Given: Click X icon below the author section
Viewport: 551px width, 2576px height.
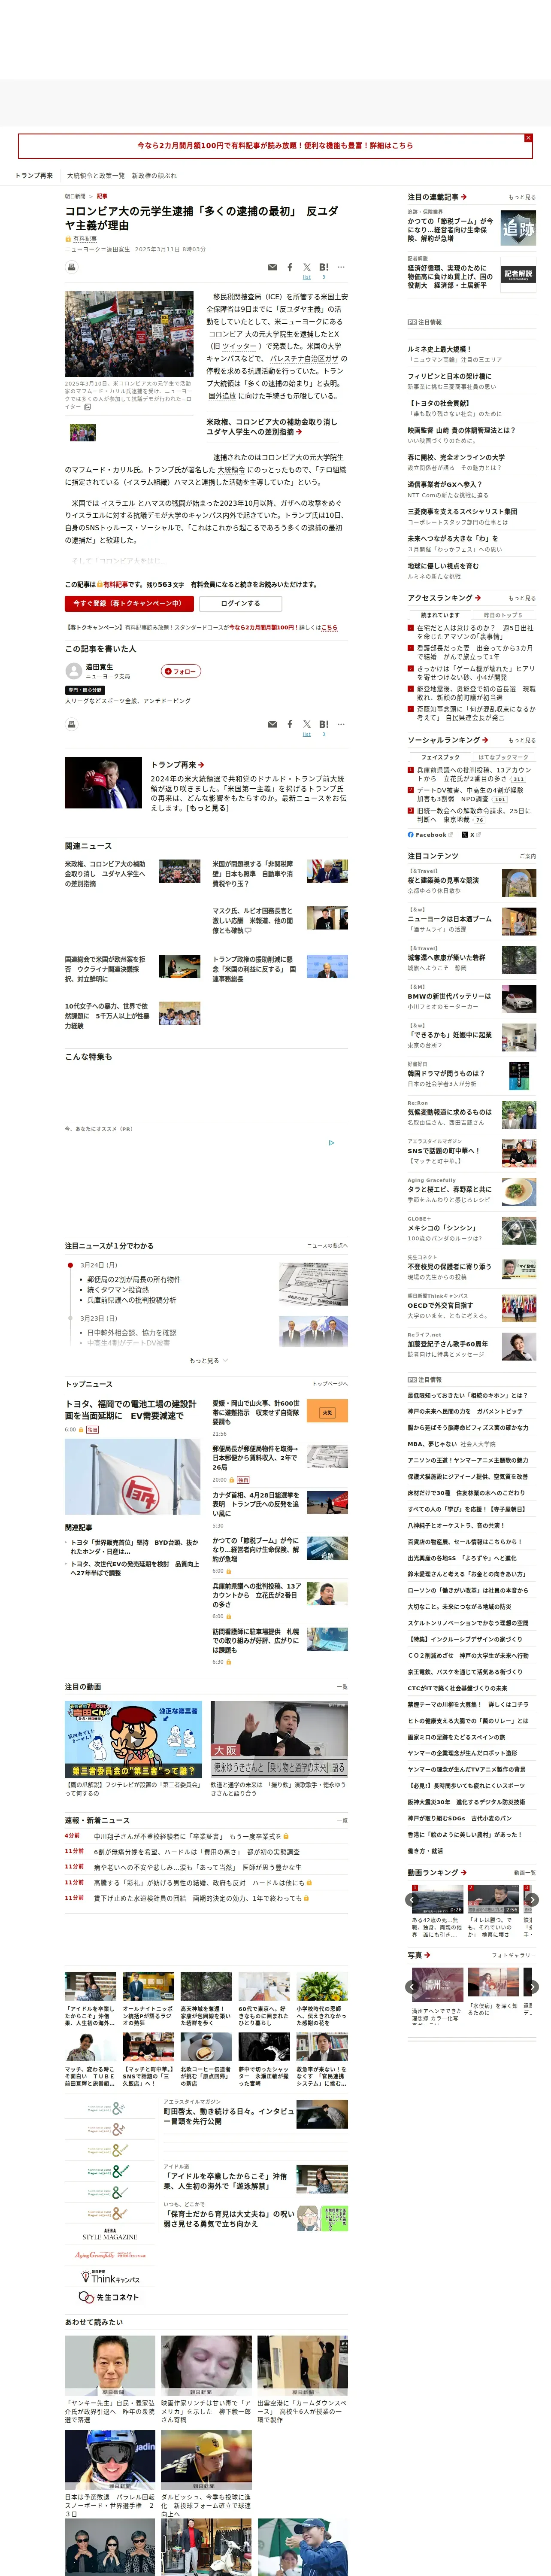Looking at the screenshot, I should pyautogui.click(x=307, y=724).
